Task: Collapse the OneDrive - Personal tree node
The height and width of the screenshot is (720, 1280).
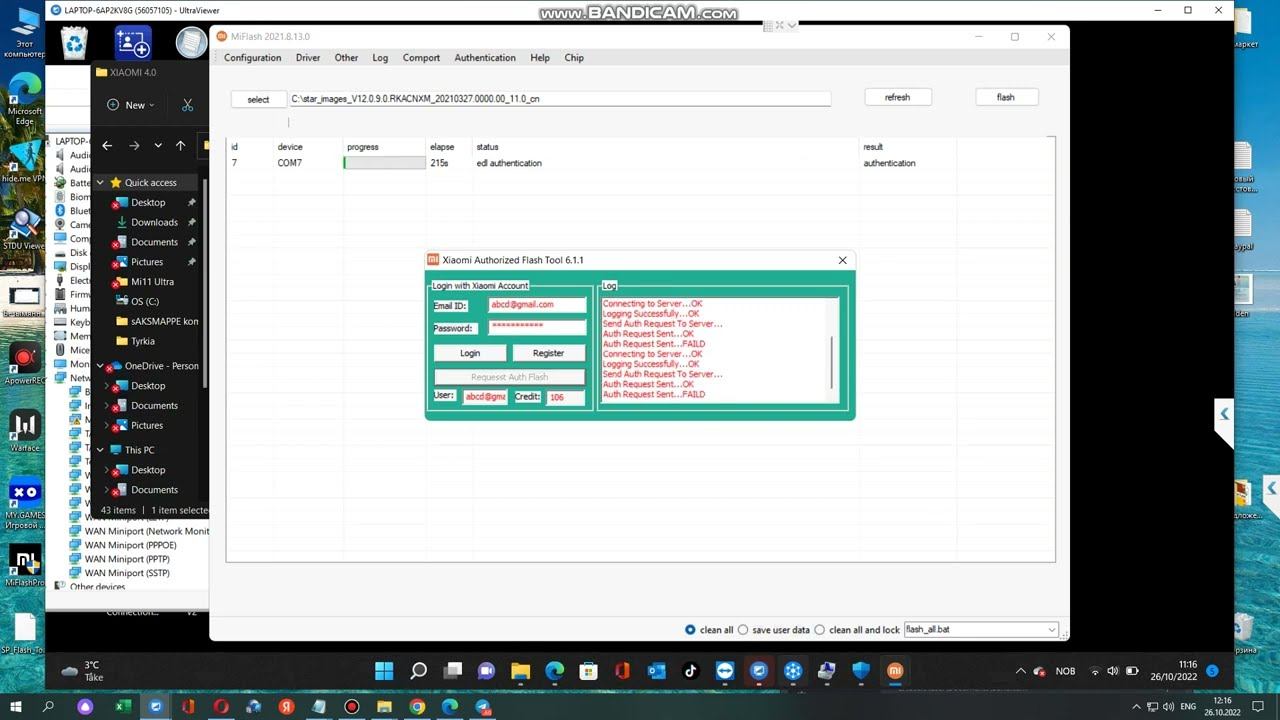Action: pos(100,366)
